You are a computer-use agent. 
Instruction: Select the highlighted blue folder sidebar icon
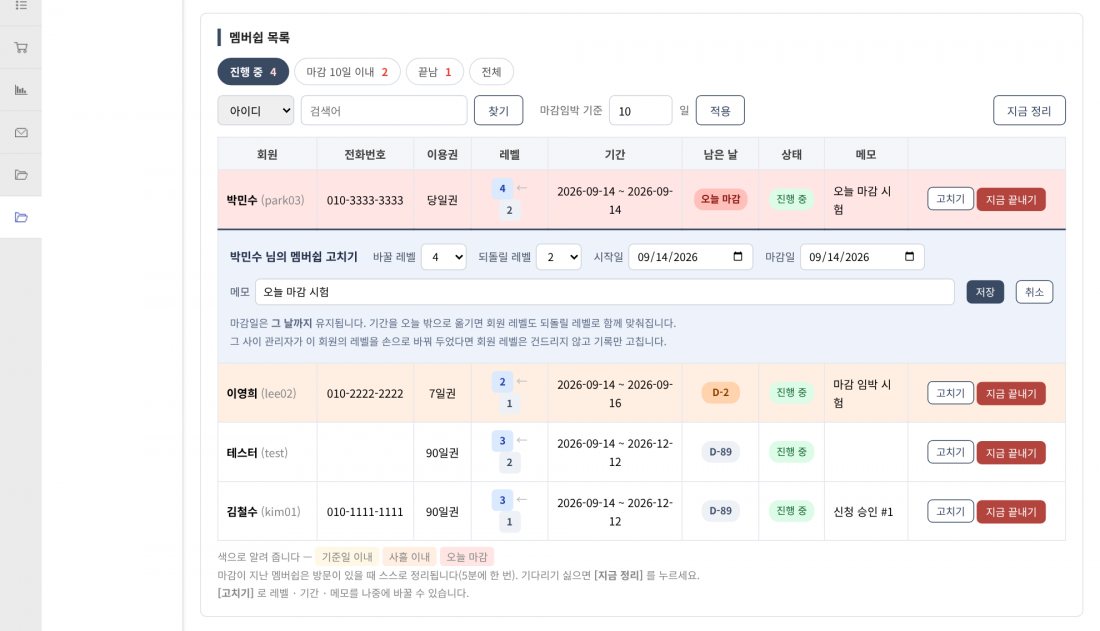[x=21, y=218]
